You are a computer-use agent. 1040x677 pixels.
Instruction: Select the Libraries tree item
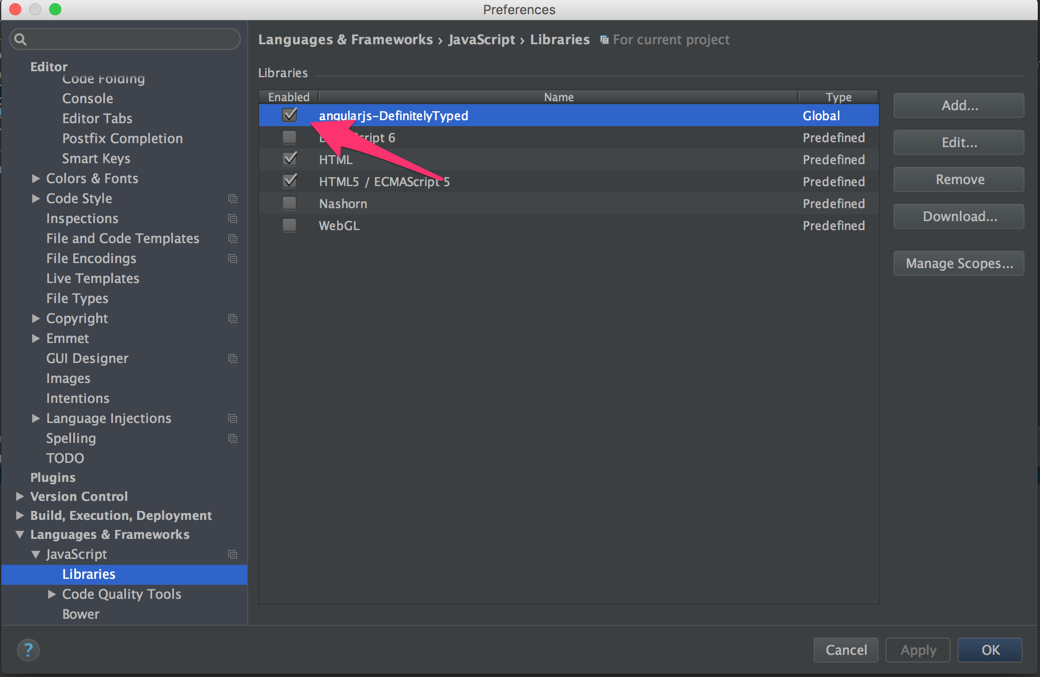click(x=124, y=574)
